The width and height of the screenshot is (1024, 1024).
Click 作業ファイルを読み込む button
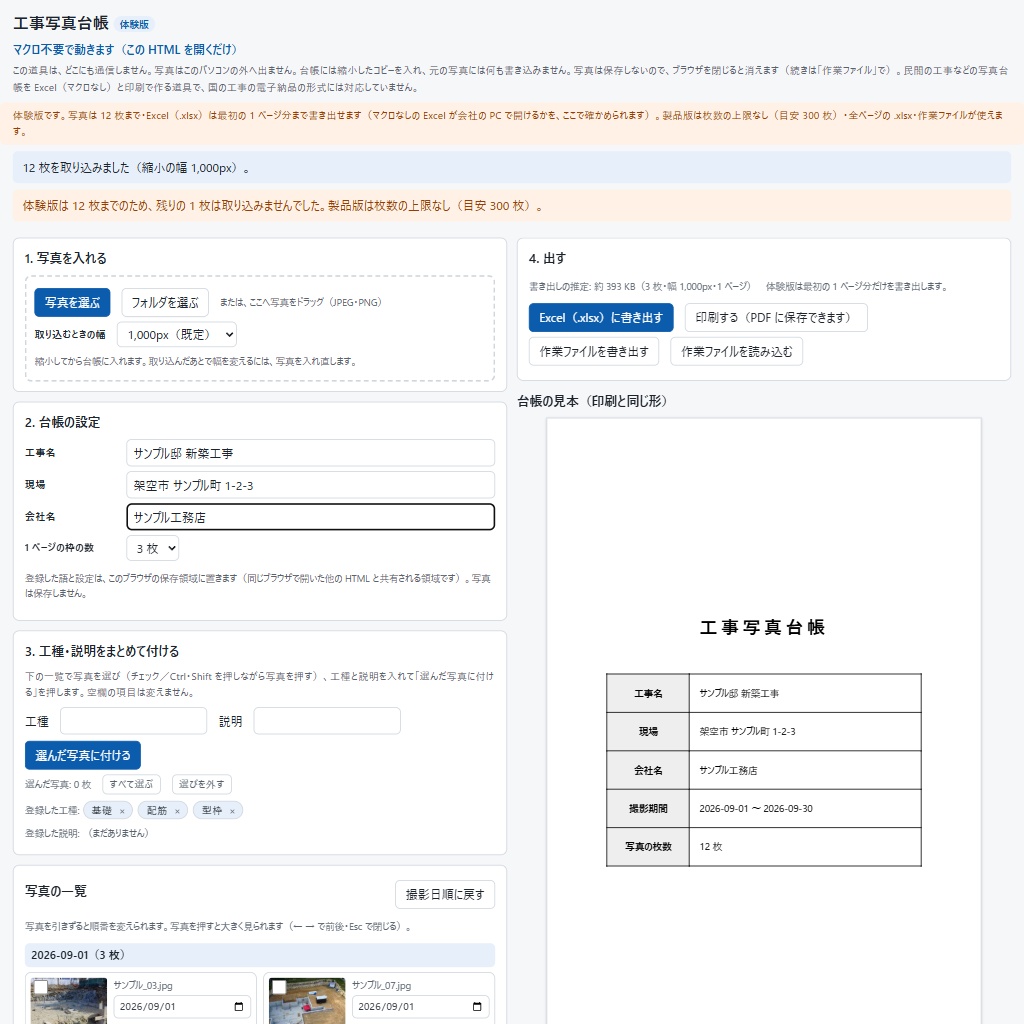point(736,351)
